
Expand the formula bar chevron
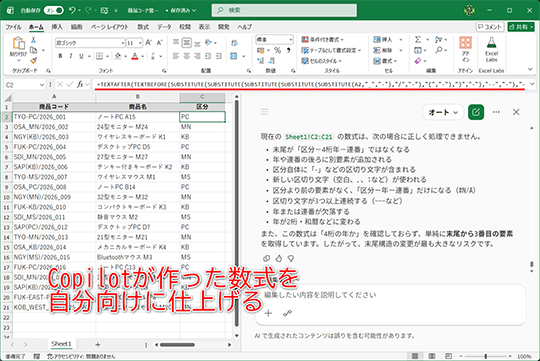532,84
